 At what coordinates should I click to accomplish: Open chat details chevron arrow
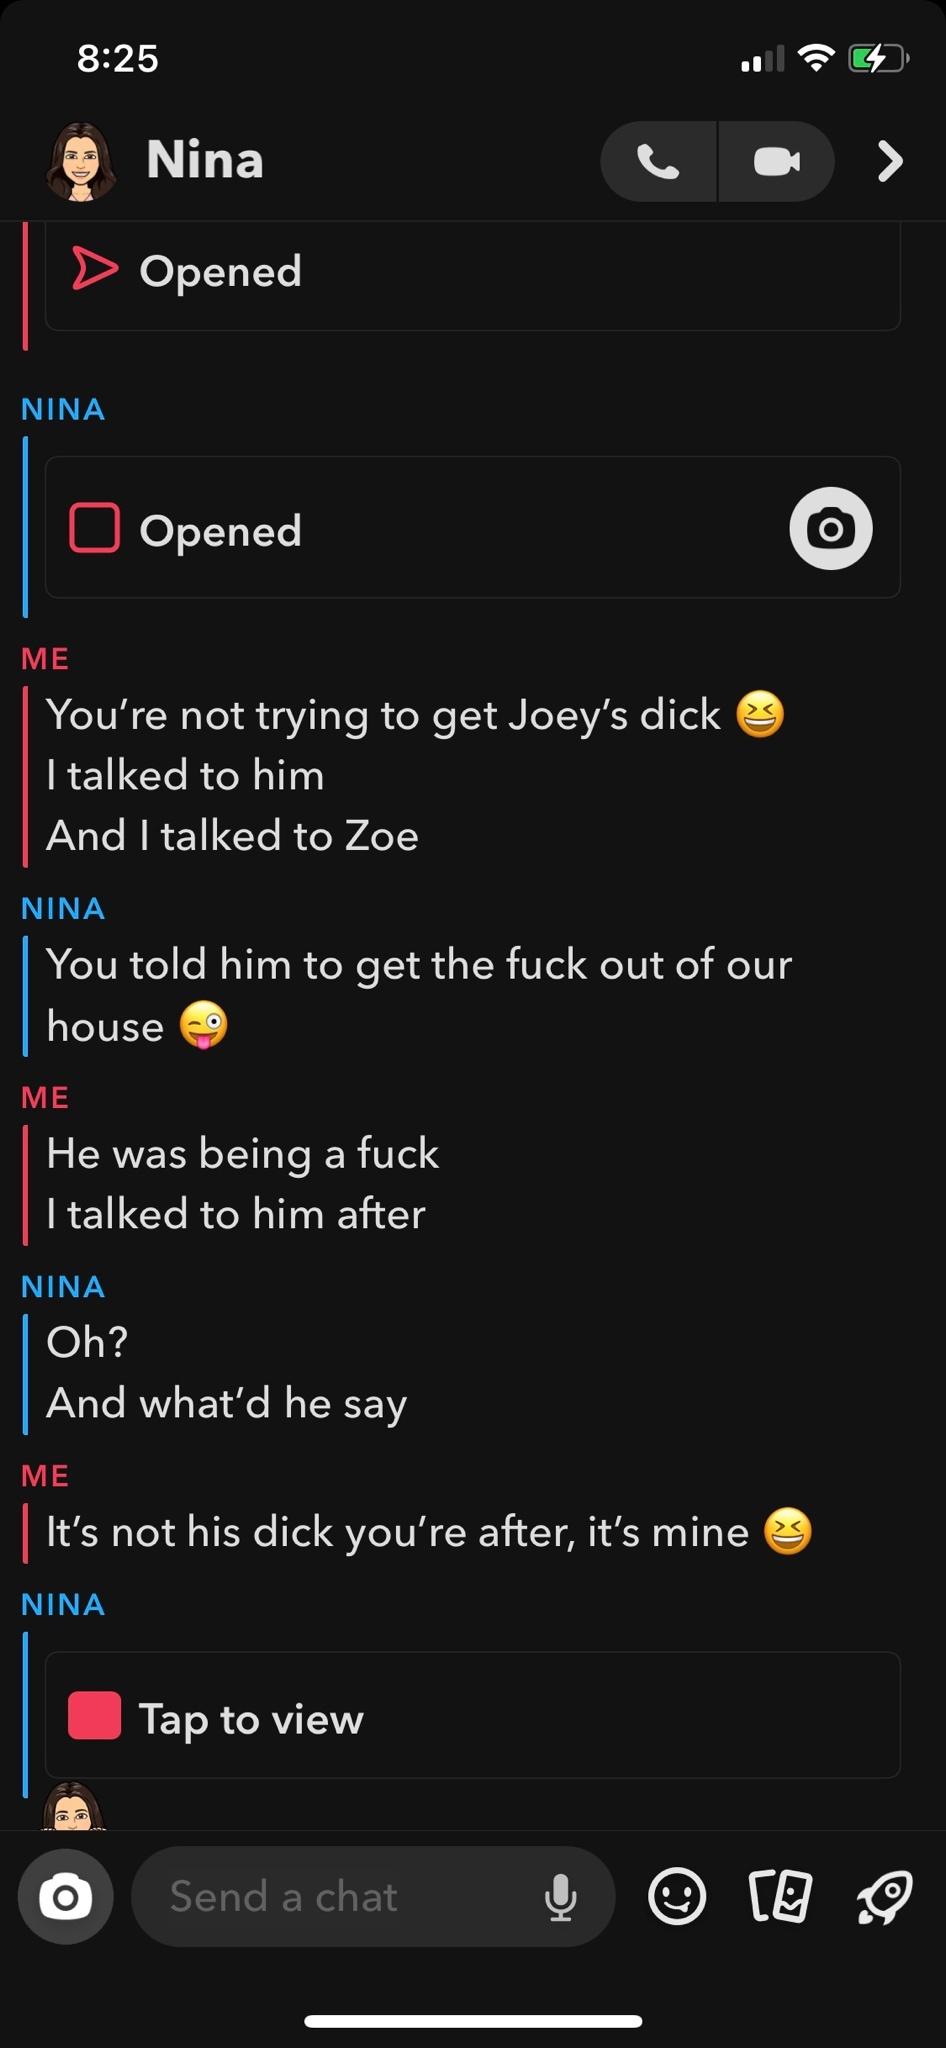point(890,161)
